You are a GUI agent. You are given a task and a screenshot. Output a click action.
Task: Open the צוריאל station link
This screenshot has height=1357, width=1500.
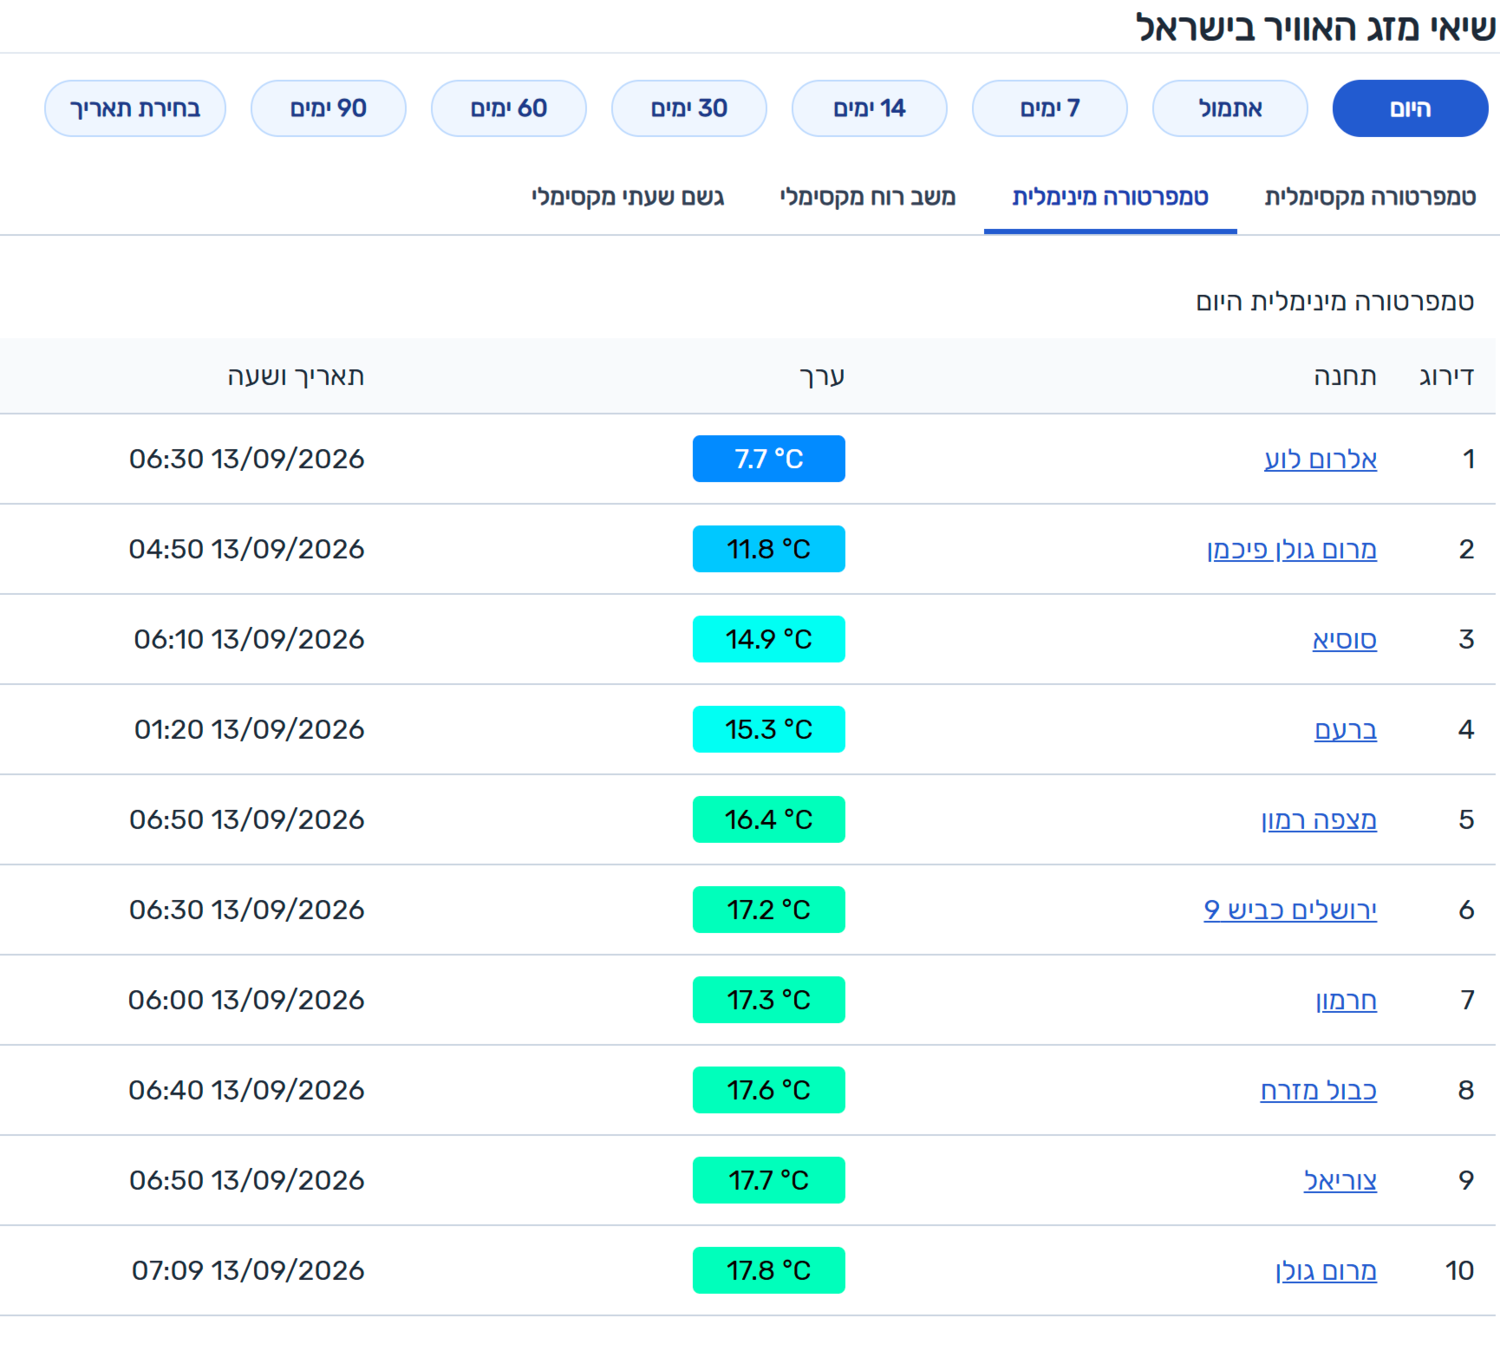click(x=1341, y=1180)
